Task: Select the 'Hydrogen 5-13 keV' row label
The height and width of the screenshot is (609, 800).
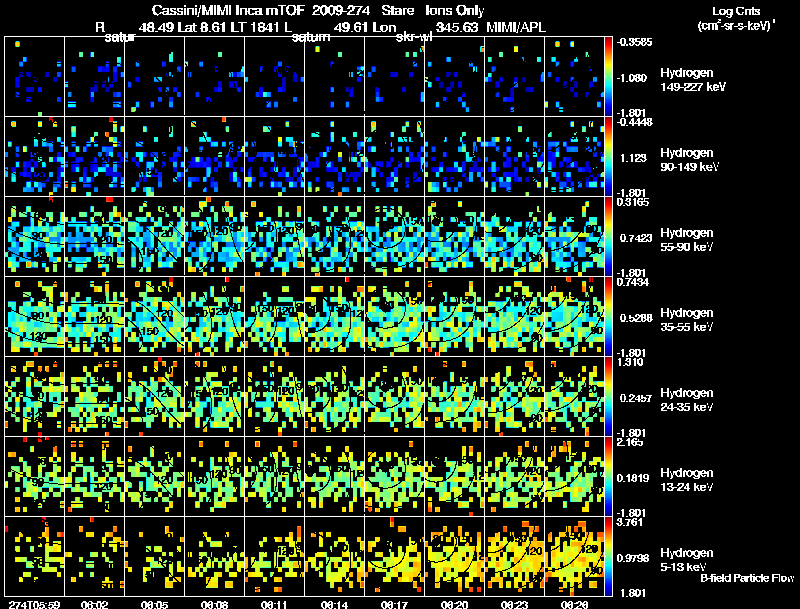Action: (687, 560)
